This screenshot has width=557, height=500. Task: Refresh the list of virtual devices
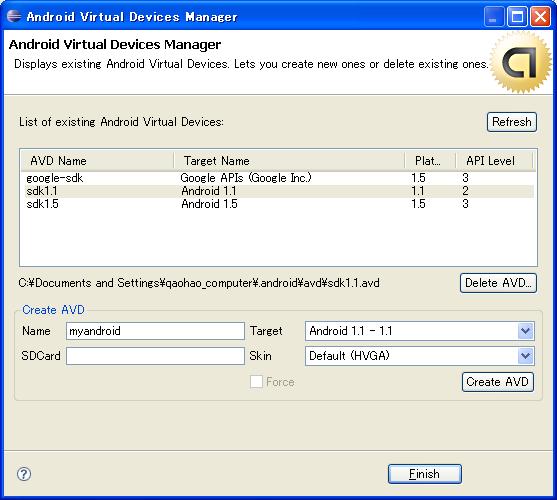[x=512, y=122]
